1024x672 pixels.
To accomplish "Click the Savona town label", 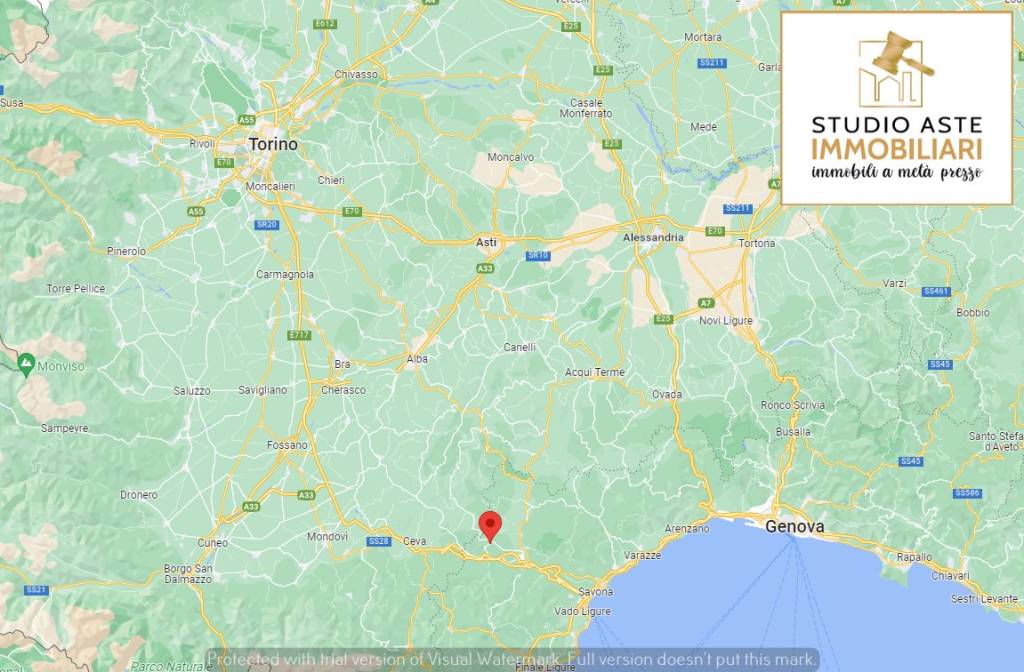I will point(596,592).
